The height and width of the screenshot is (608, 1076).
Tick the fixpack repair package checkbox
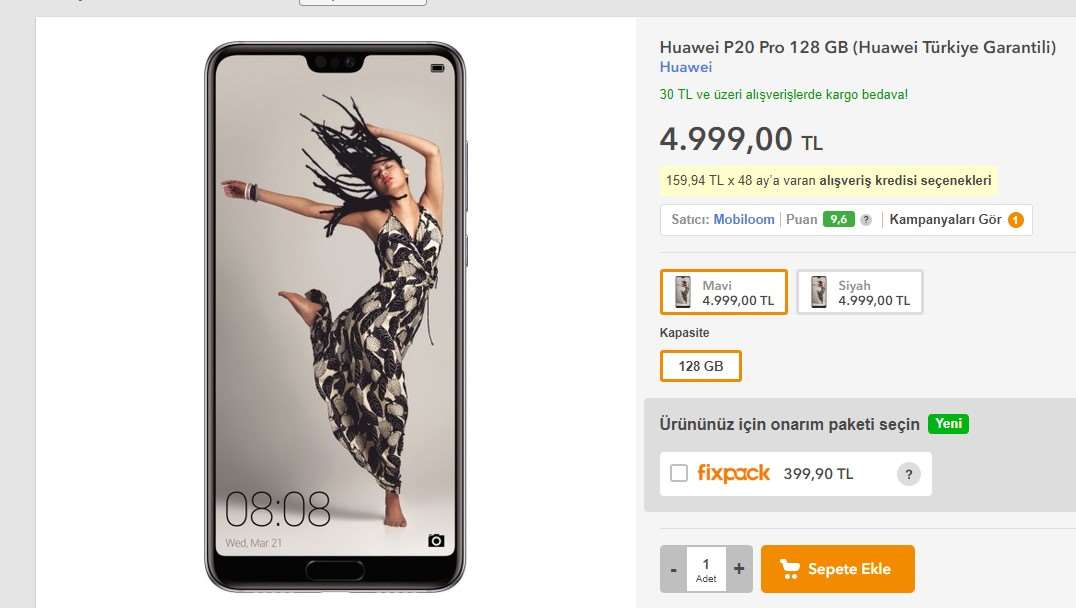pyautogui.click(x=679, y=473)
